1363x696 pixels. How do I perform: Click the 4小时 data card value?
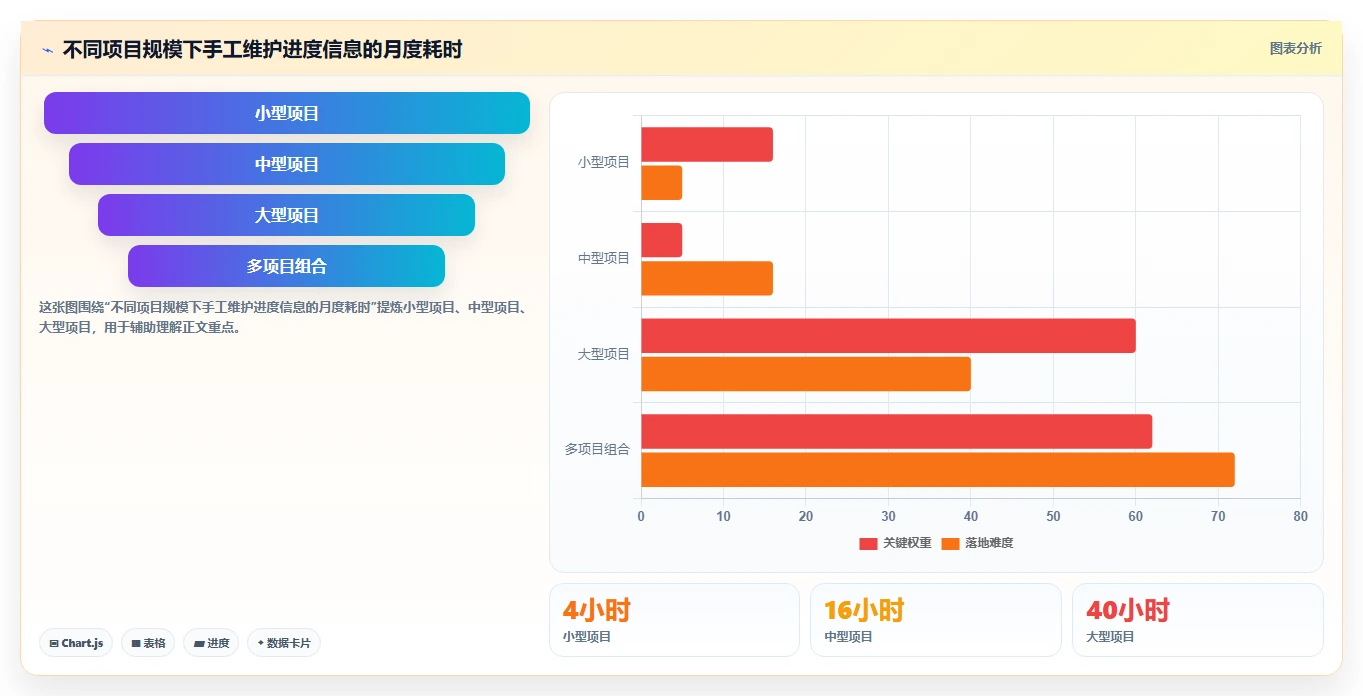597,610
